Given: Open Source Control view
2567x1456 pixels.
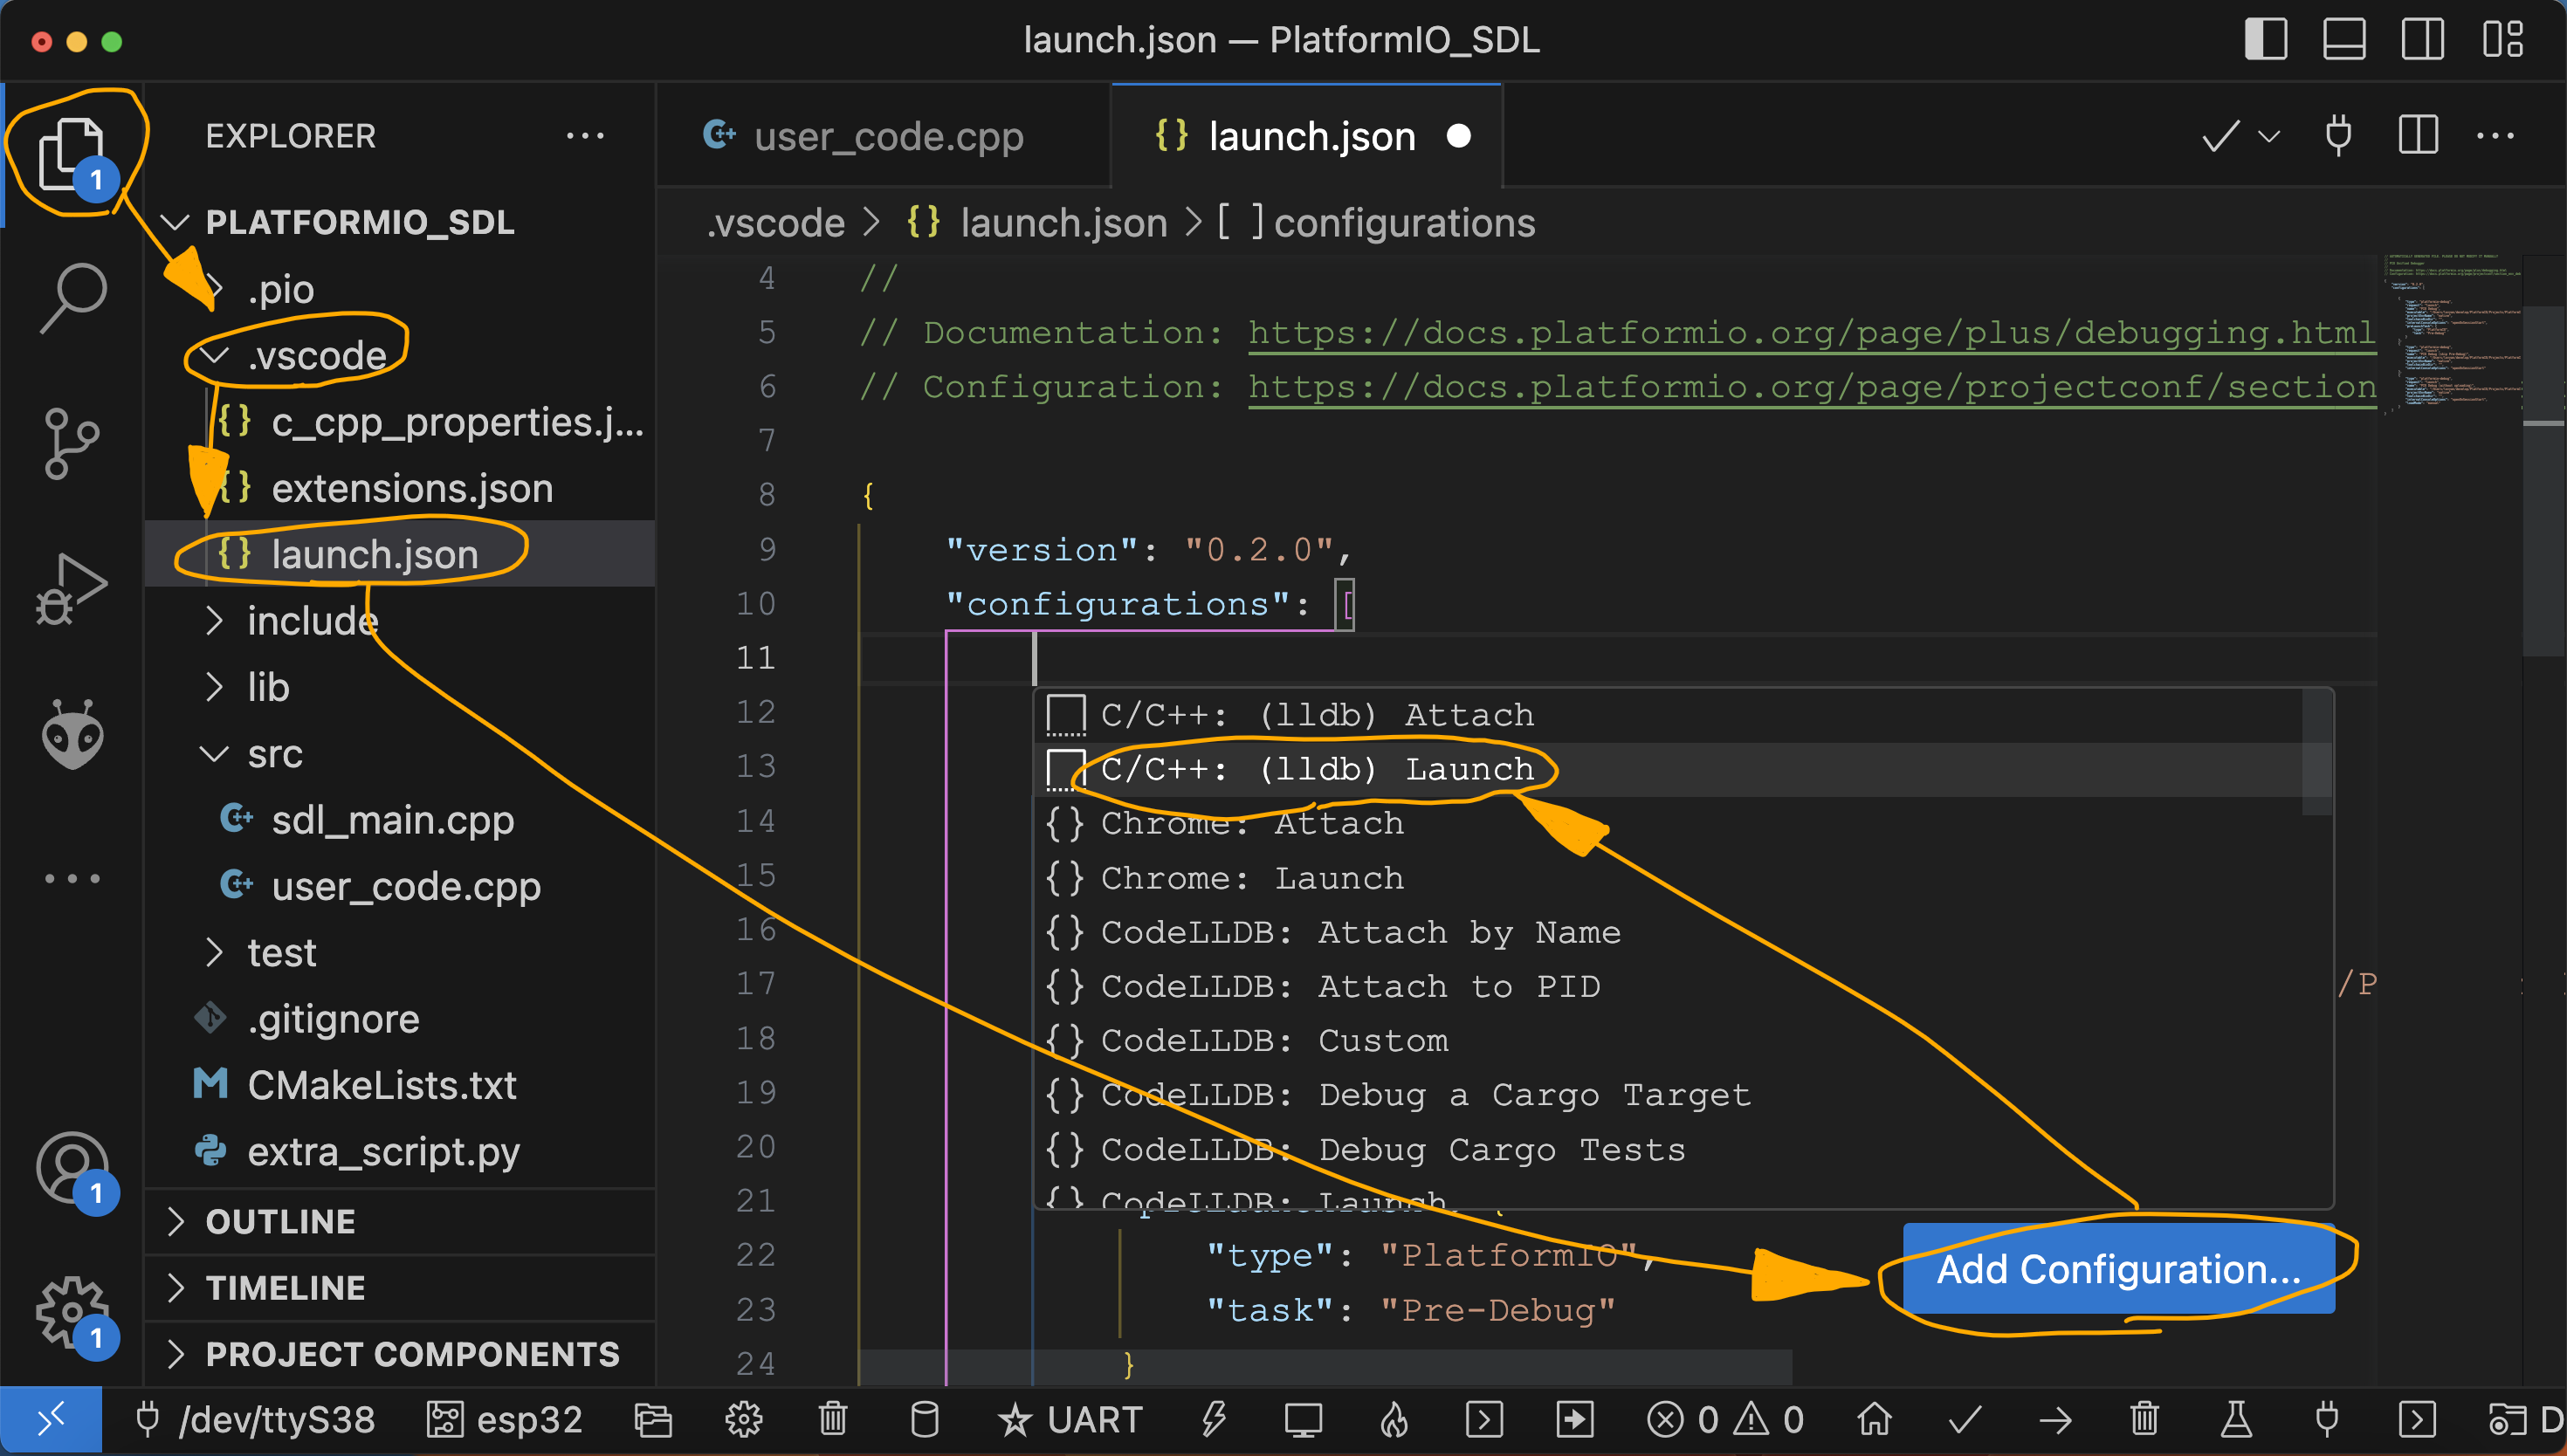Looking at the screenshot, I should point(72,443).
